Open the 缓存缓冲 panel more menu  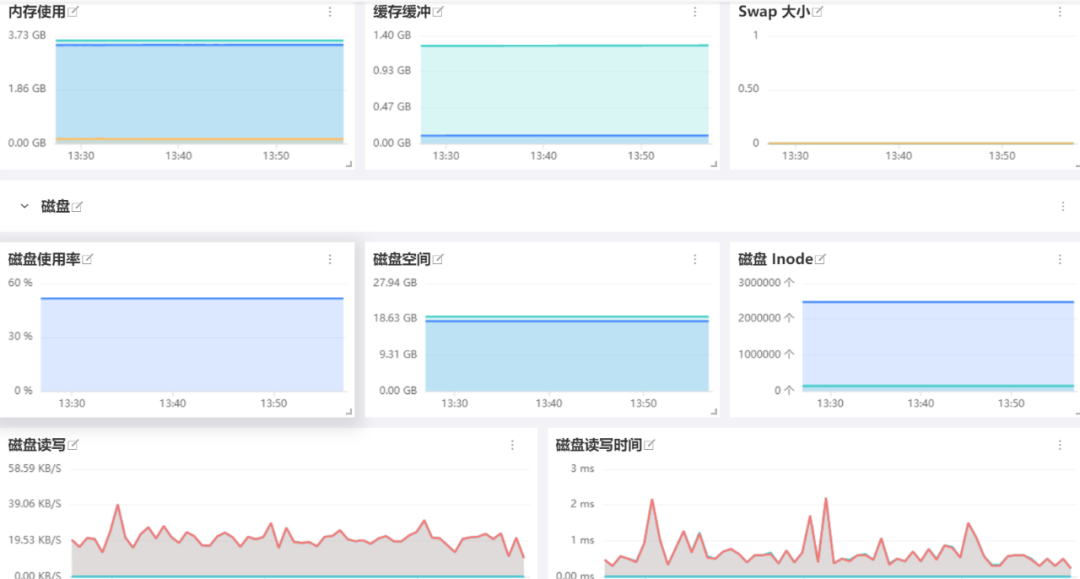click(695, 12)
